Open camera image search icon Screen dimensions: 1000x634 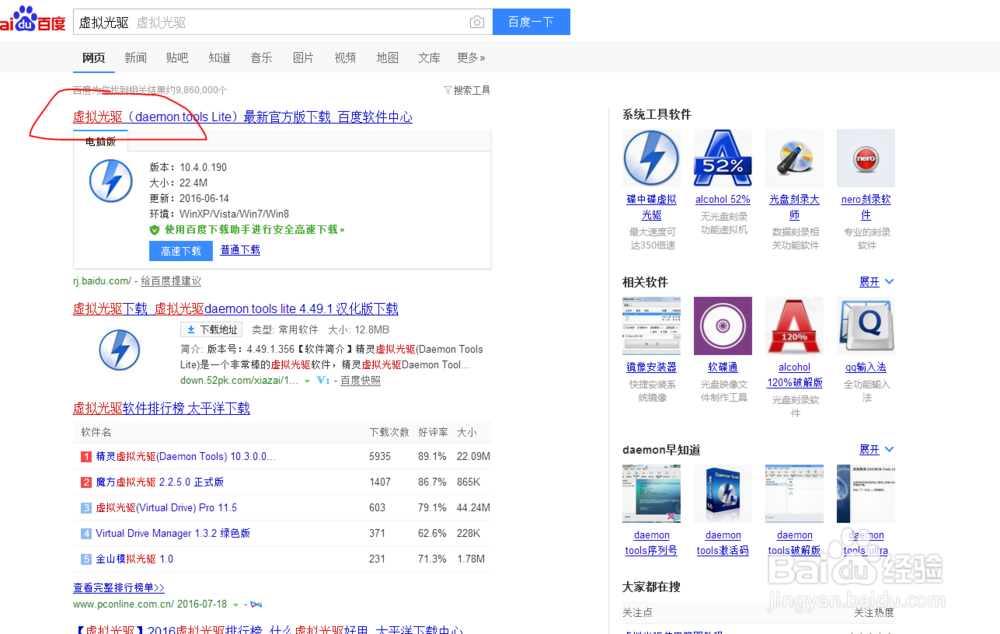pyautogui.click(x=476, y=22)
